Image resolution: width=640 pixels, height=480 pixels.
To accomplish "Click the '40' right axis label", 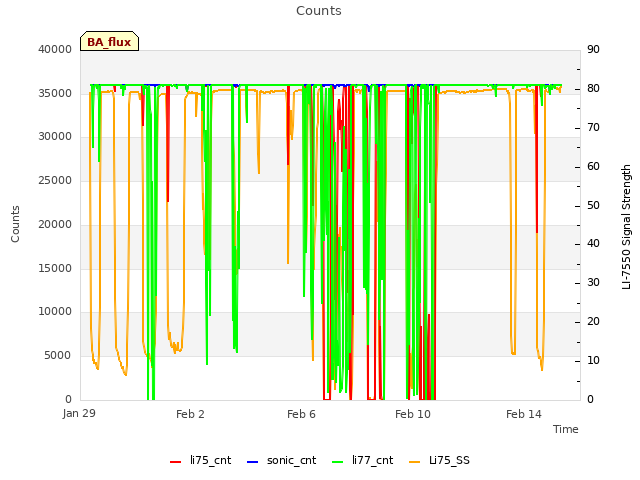I will (593, 244).
